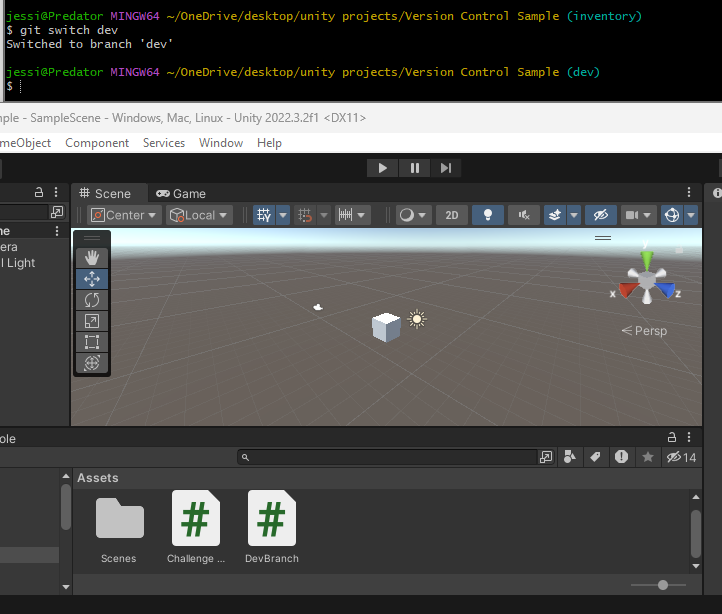The height and width of the screenshot is (614, 722).
Task: Select the camera gizmo in scene
Action: click(x=318, y=307)
